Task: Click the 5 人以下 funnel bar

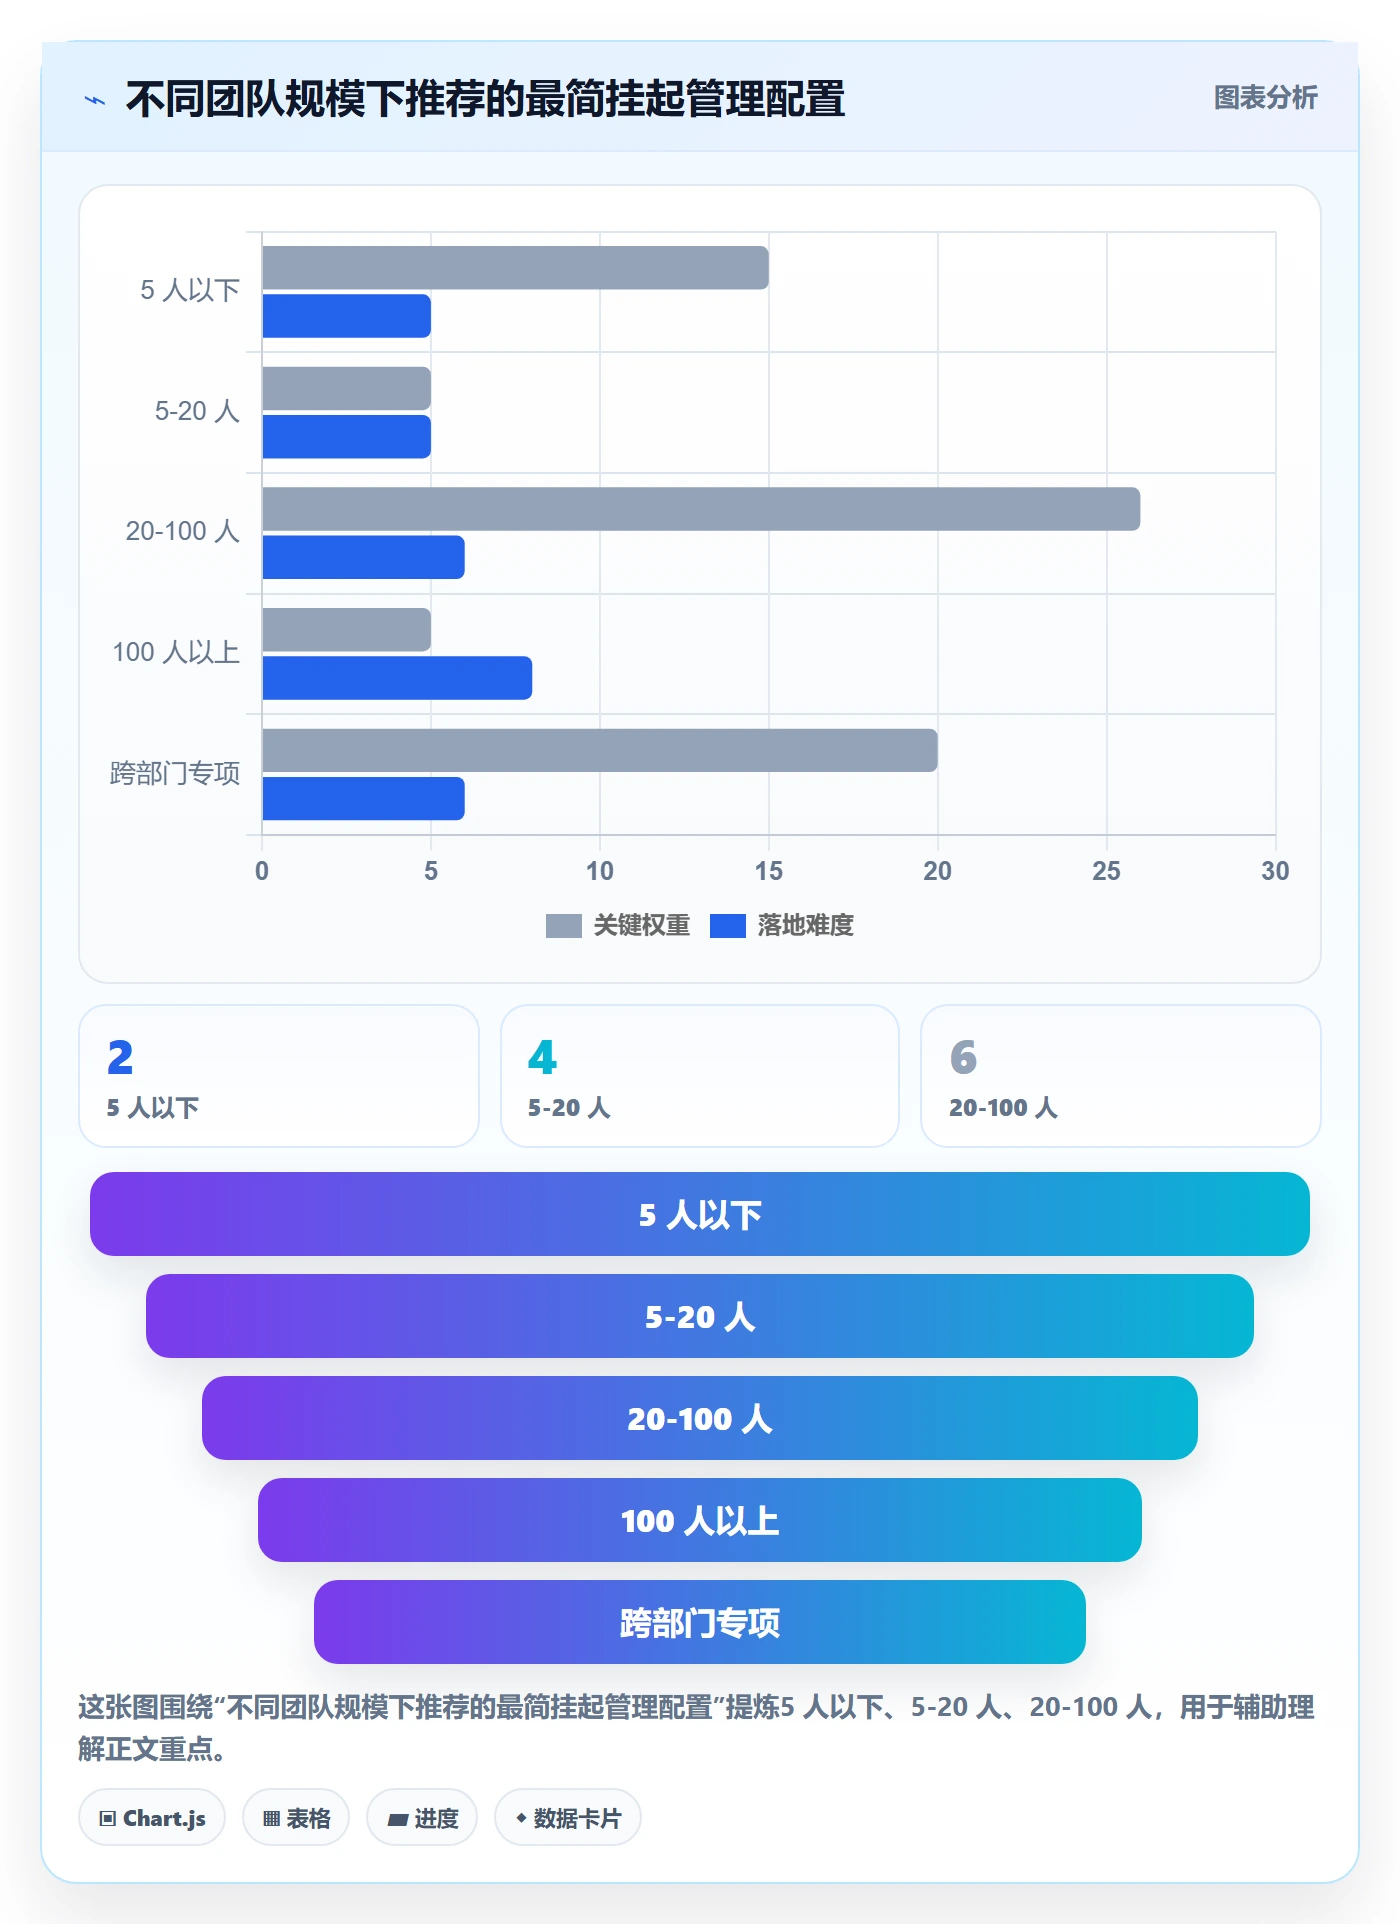Action: (x=700, y=1214)
